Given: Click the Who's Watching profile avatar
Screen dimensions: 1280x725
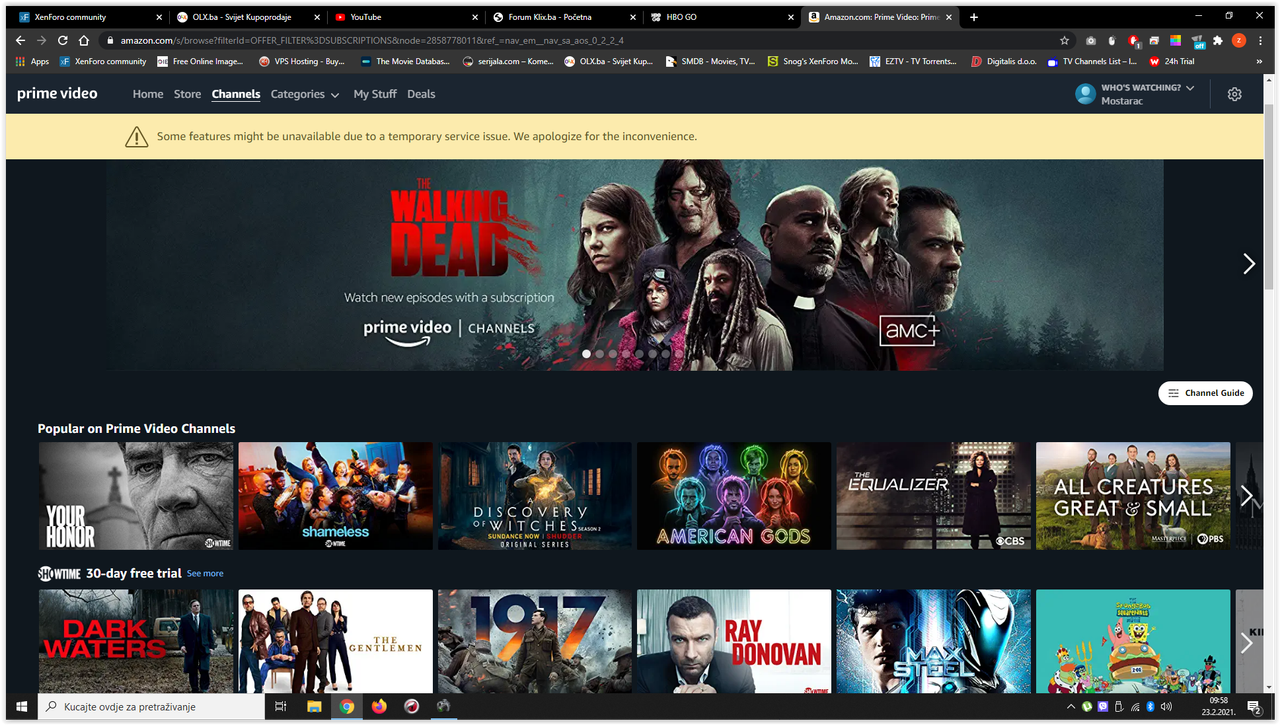Looking at the screenshot, I should point(1085,94).
